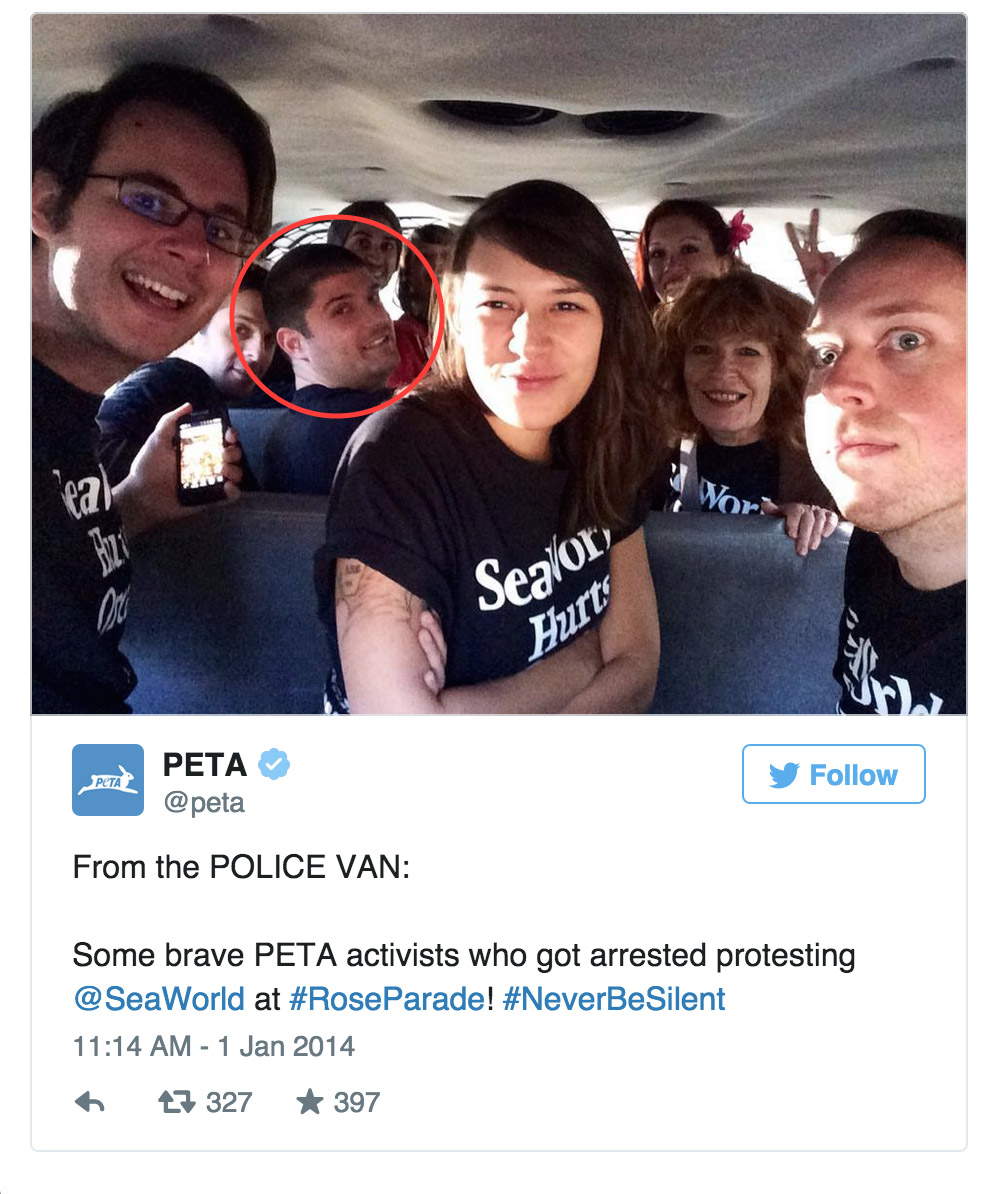
Task: Click the phone held up in photo
Action: 202,457
